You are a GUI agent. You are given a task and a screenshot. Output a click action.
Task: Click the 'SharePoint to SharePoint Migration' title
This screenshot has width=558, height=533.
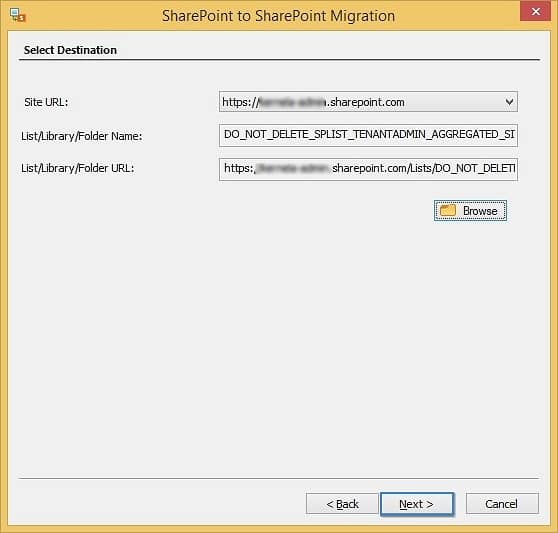278,16
